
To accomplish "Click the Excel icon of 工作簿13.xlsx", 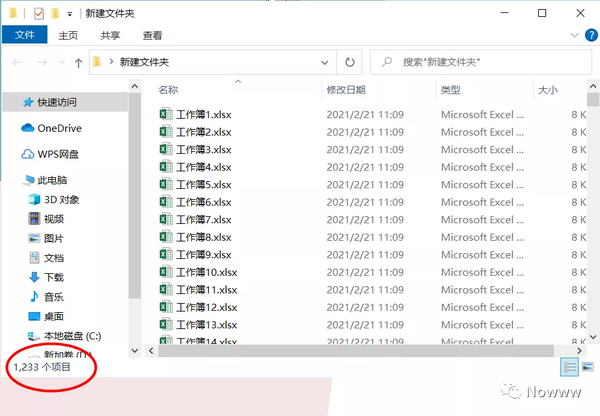I will tap(166, 325).
